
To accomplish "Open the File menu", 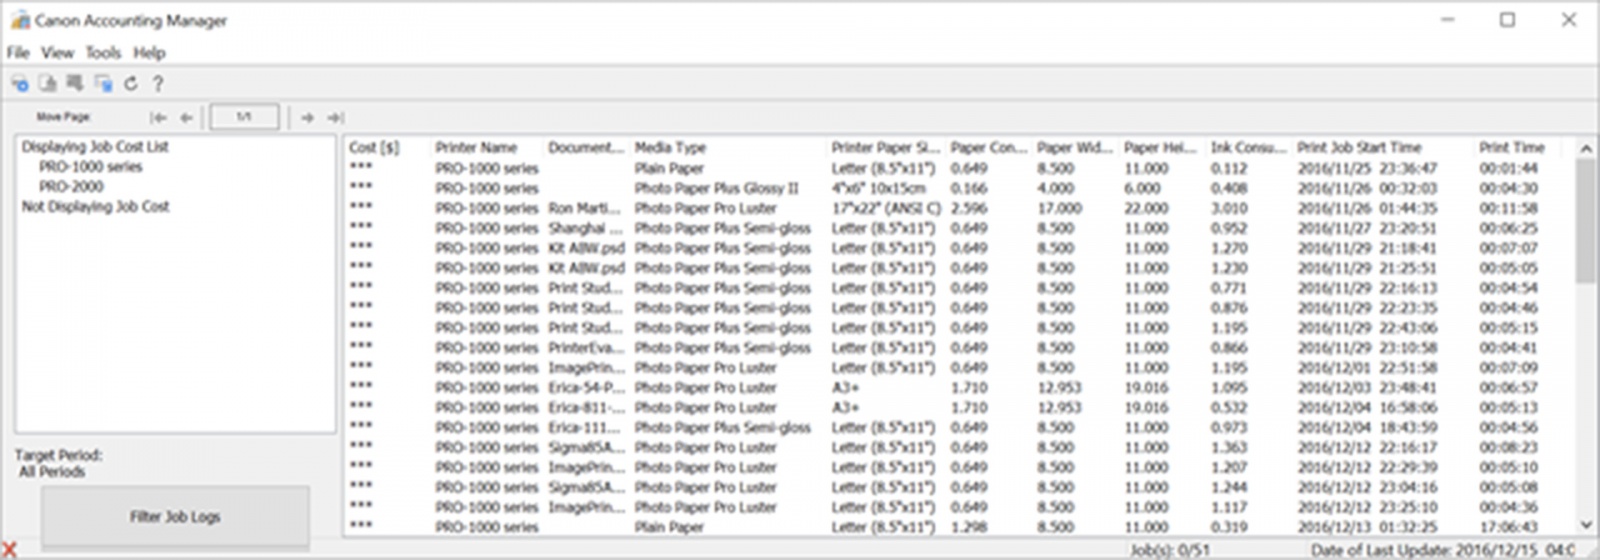I will [x=18, y=52].
